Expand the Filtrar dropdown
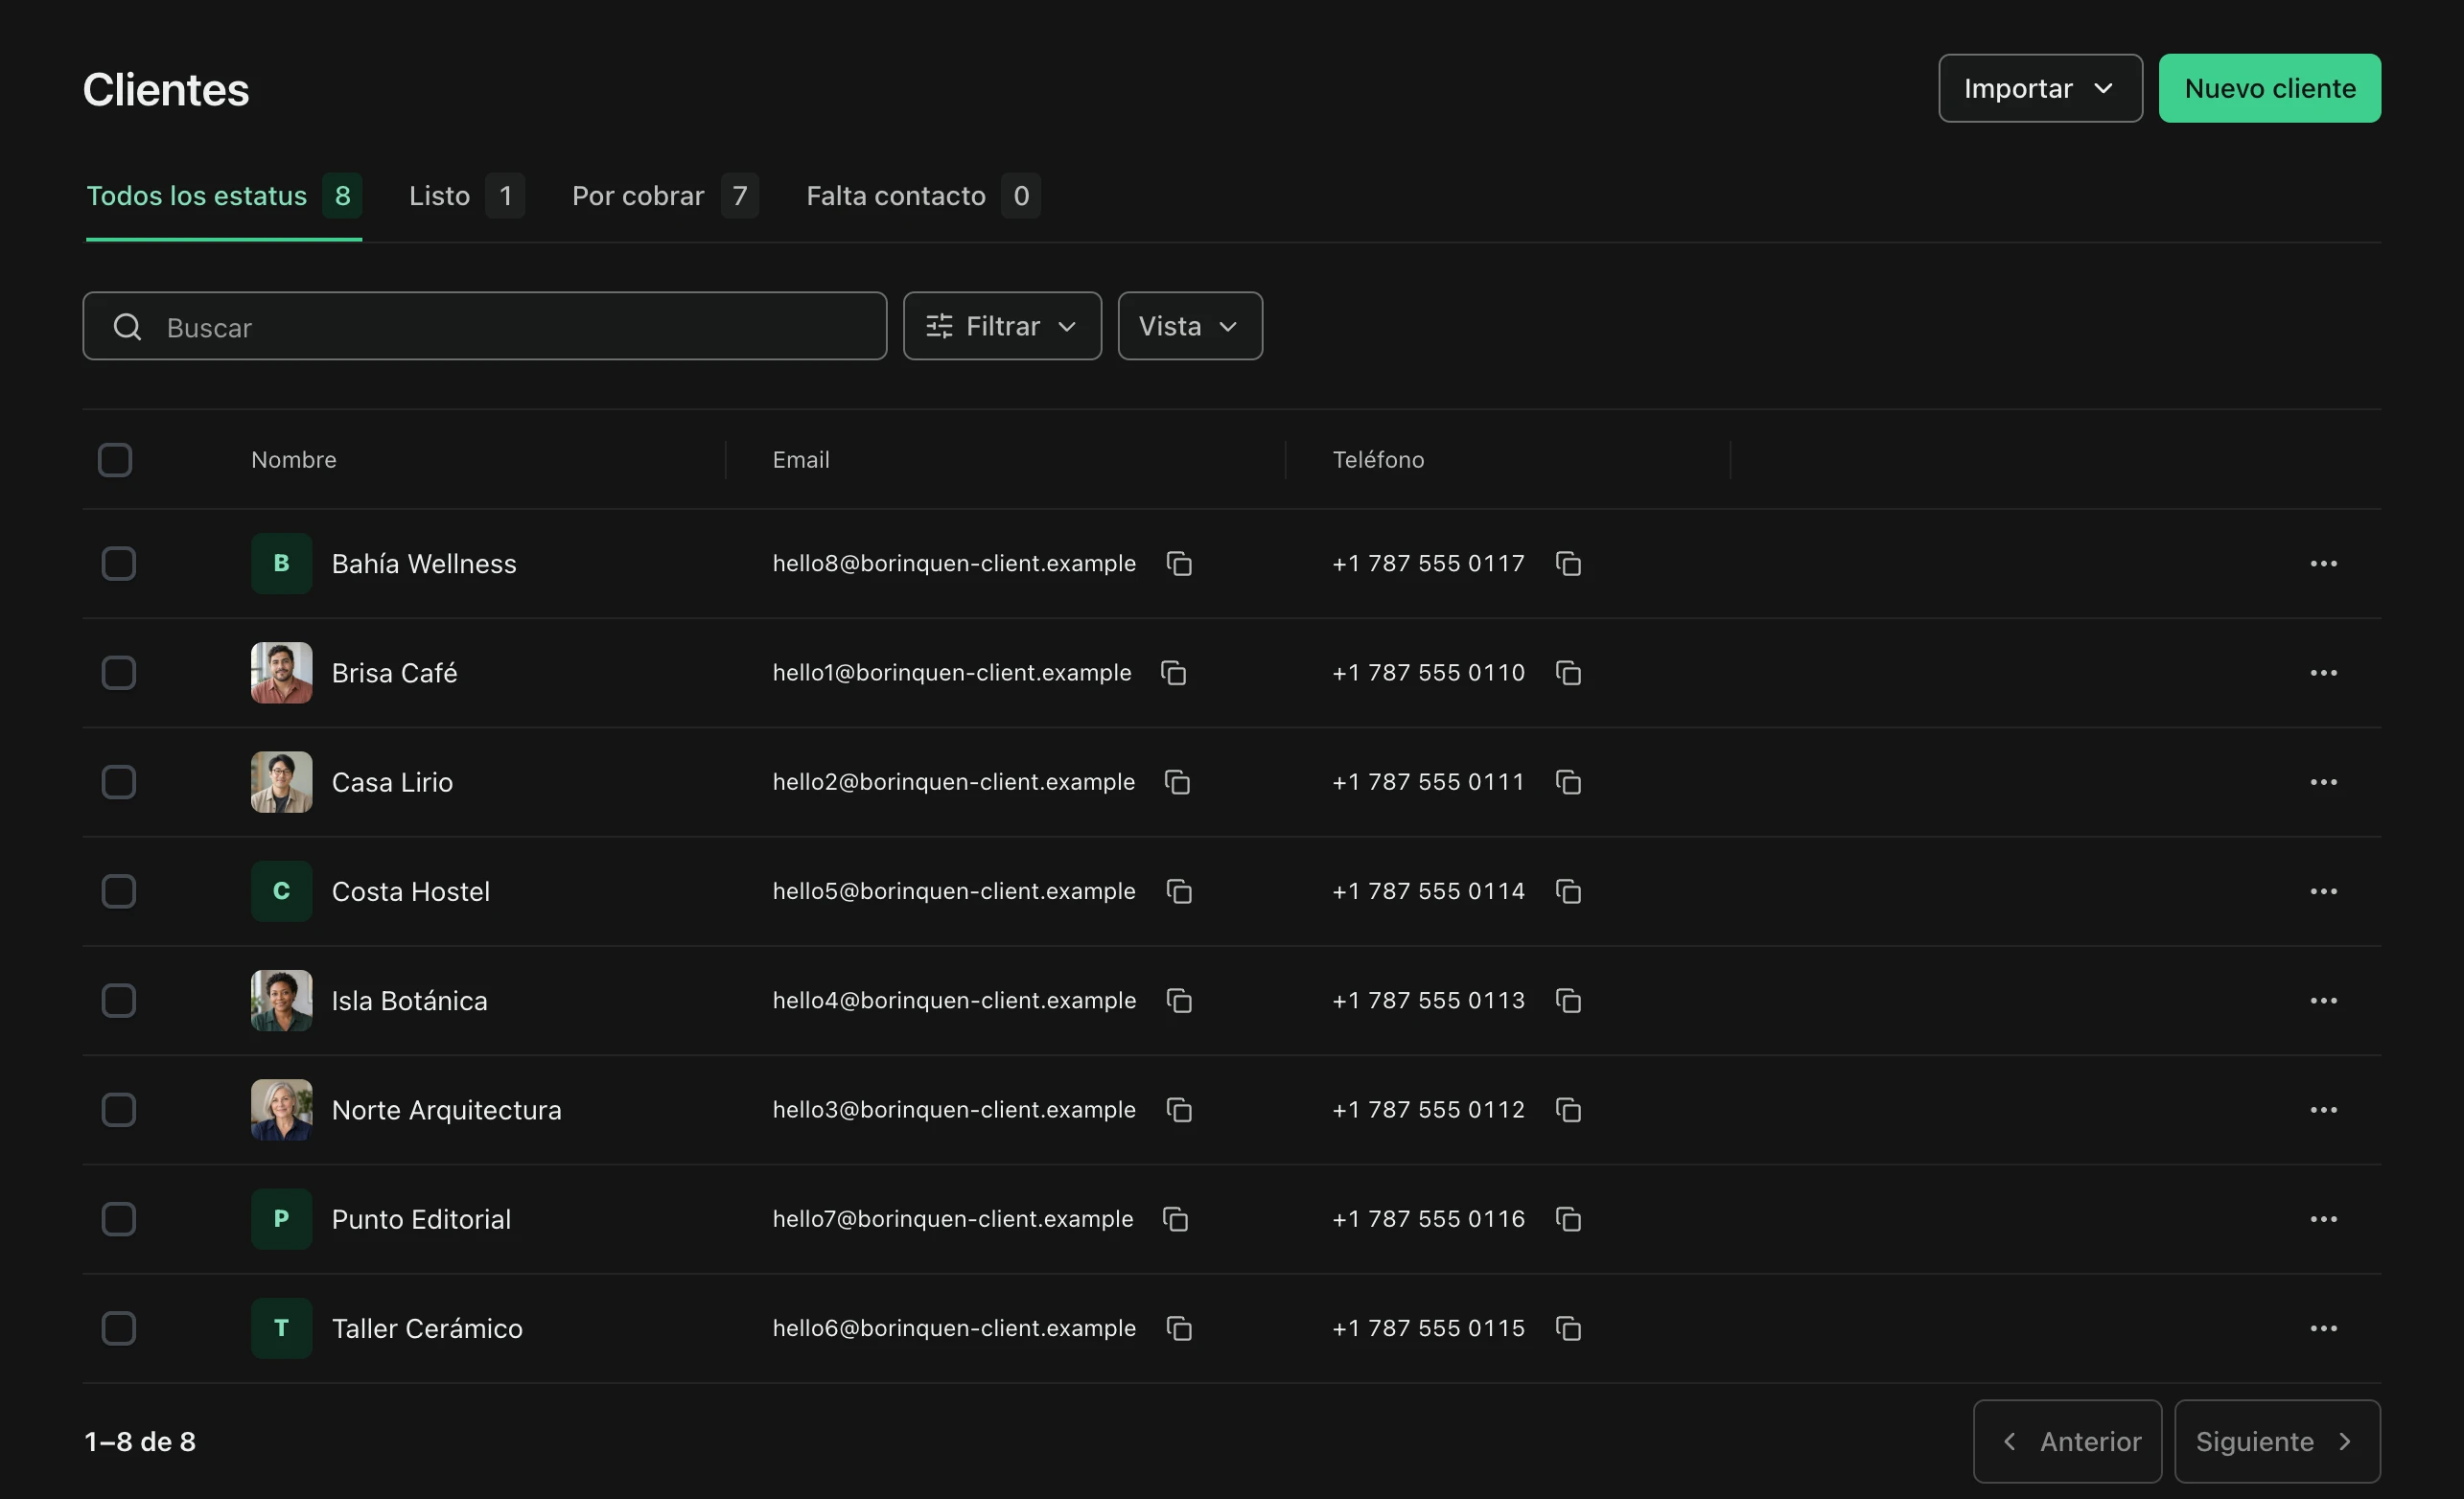 coord(1002,326)
